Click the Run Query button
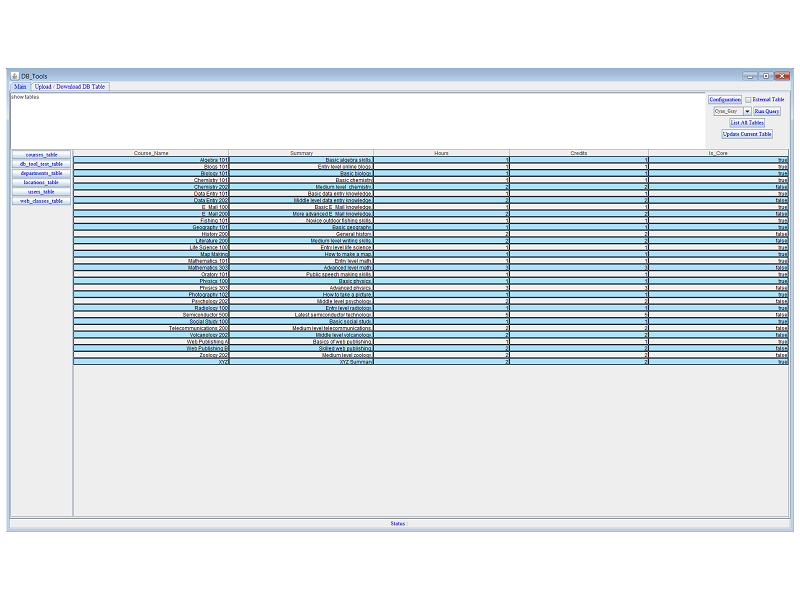 [765, 111]
